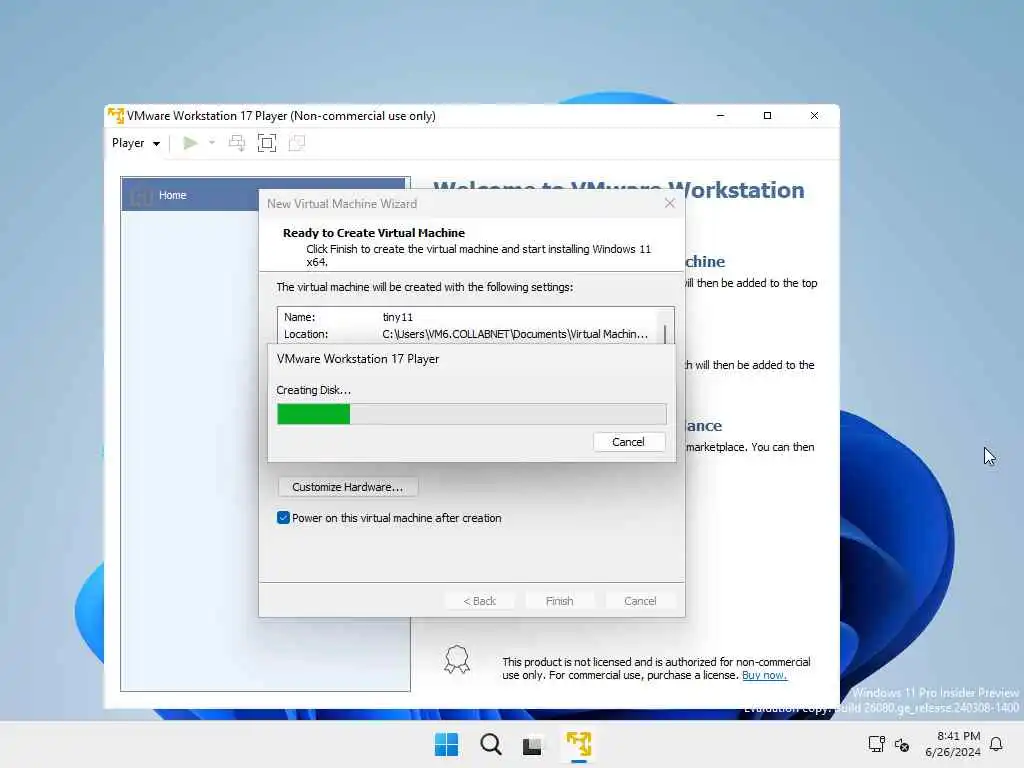Click Customize Hardware button
The height and width of the screenshot is (768, 1024).
tap(347, 487)
